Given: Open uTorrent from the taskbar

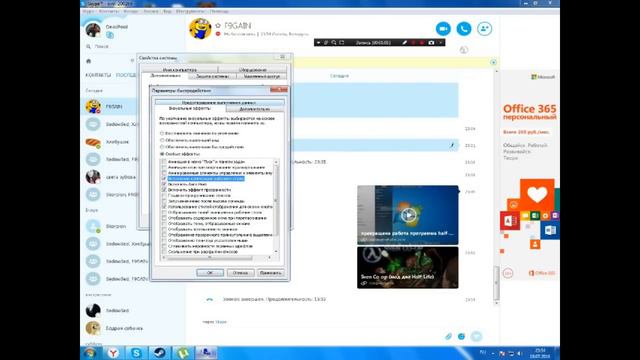Looking at the screenshot, I should [x=183, y=353].
